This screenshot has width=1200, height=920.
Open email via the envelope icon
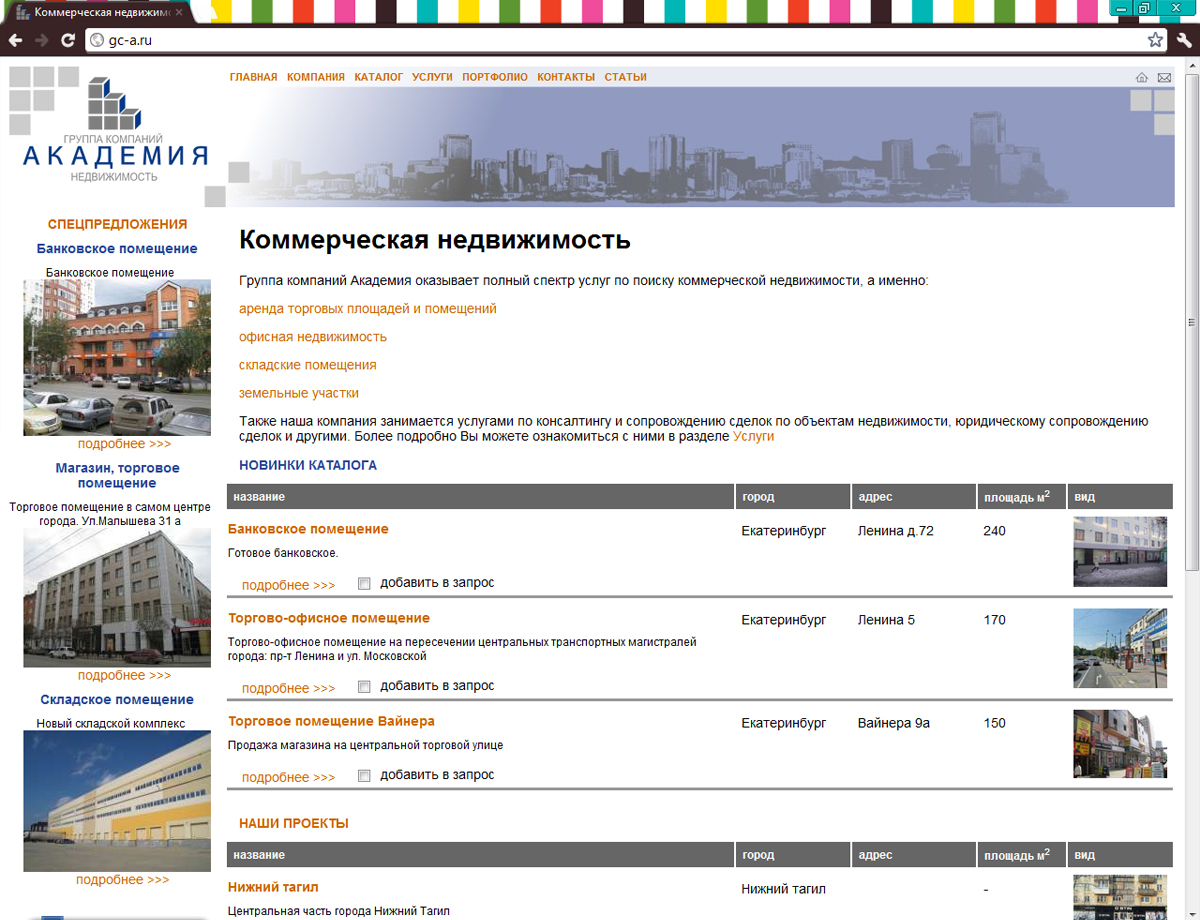pyautogui.click(x=1163, y=76)
